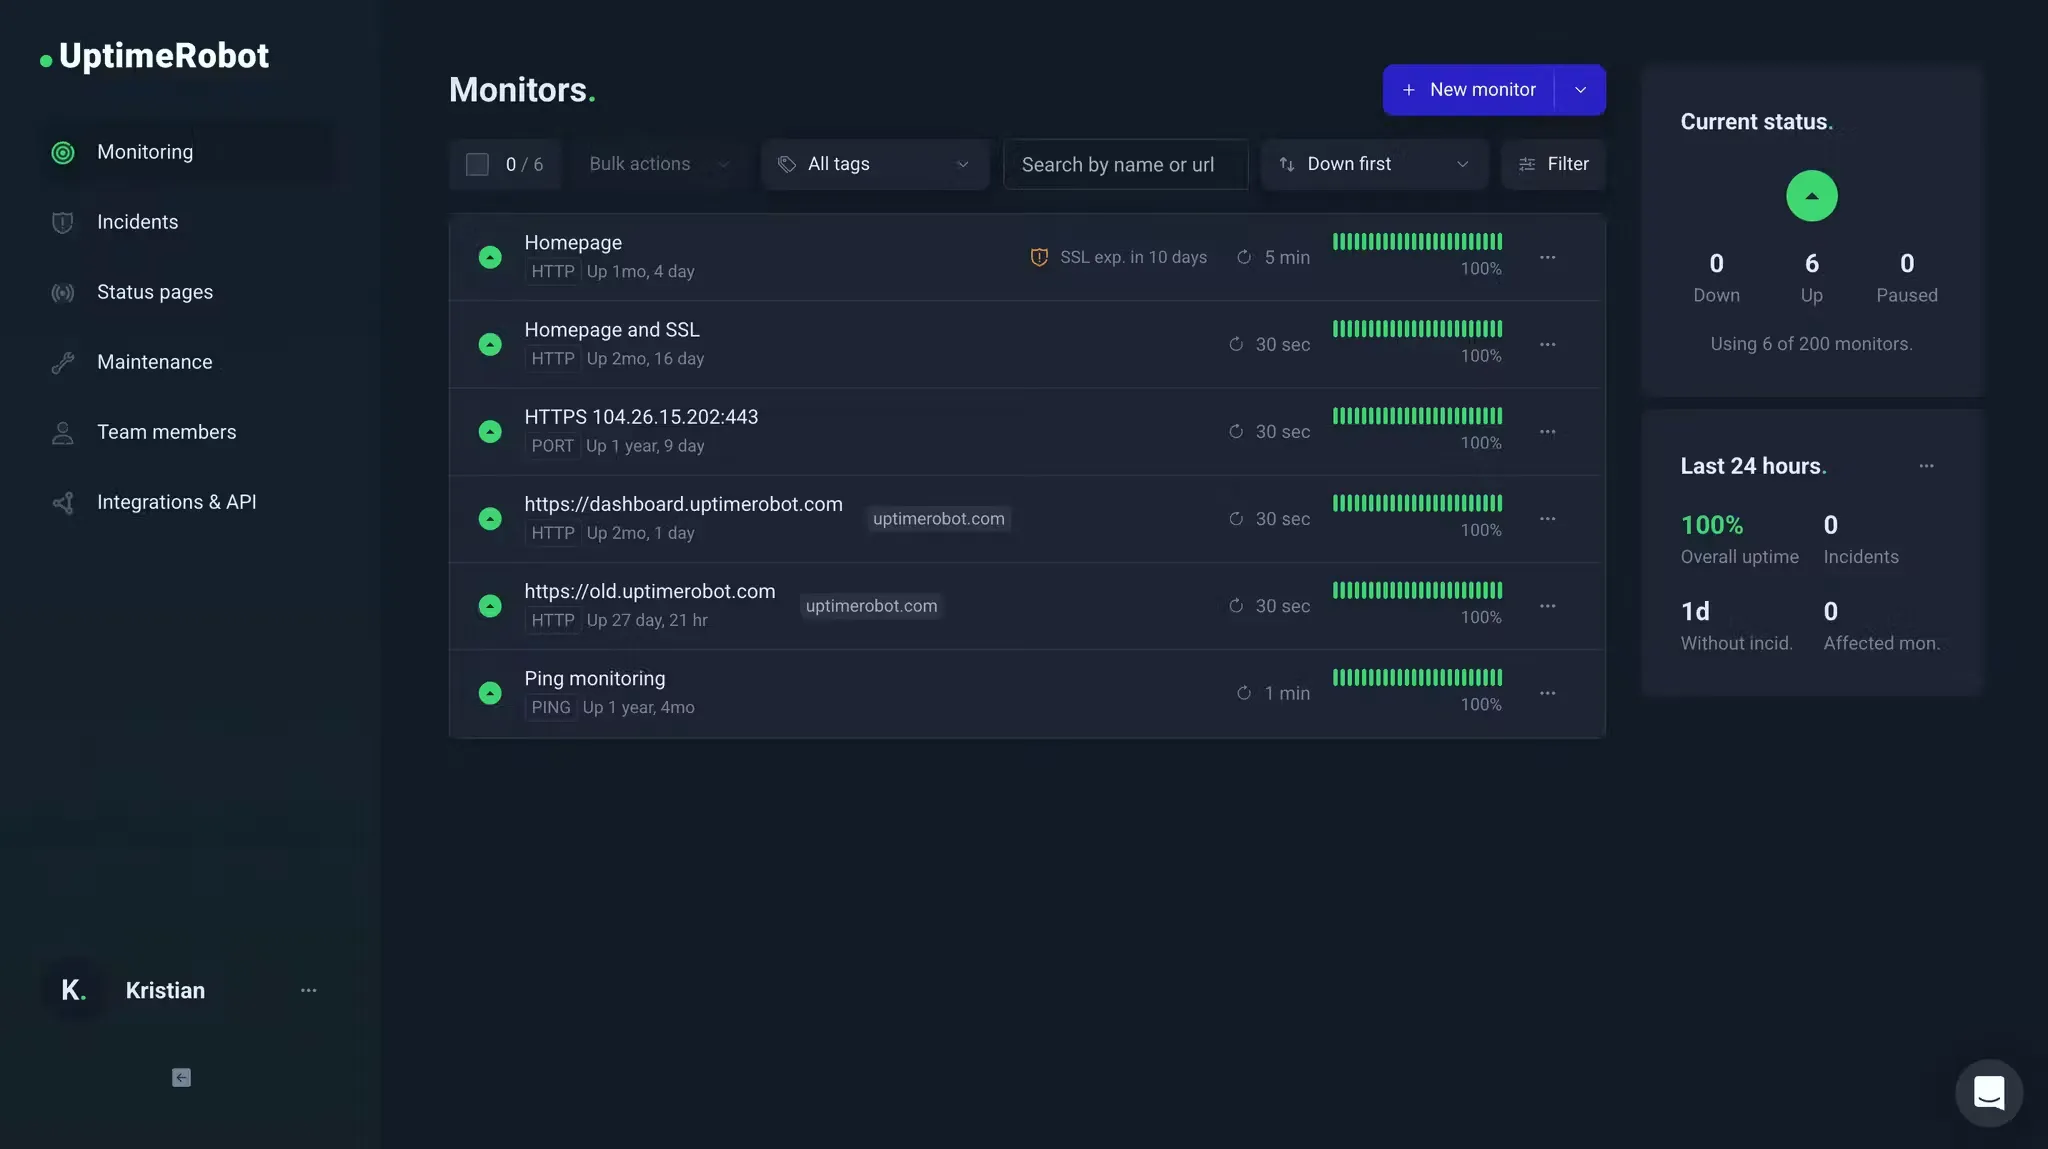The width and height of the screenshot is (2048, 1149).
Task: Click the Monitoring target icon
Action: (63, 152)
